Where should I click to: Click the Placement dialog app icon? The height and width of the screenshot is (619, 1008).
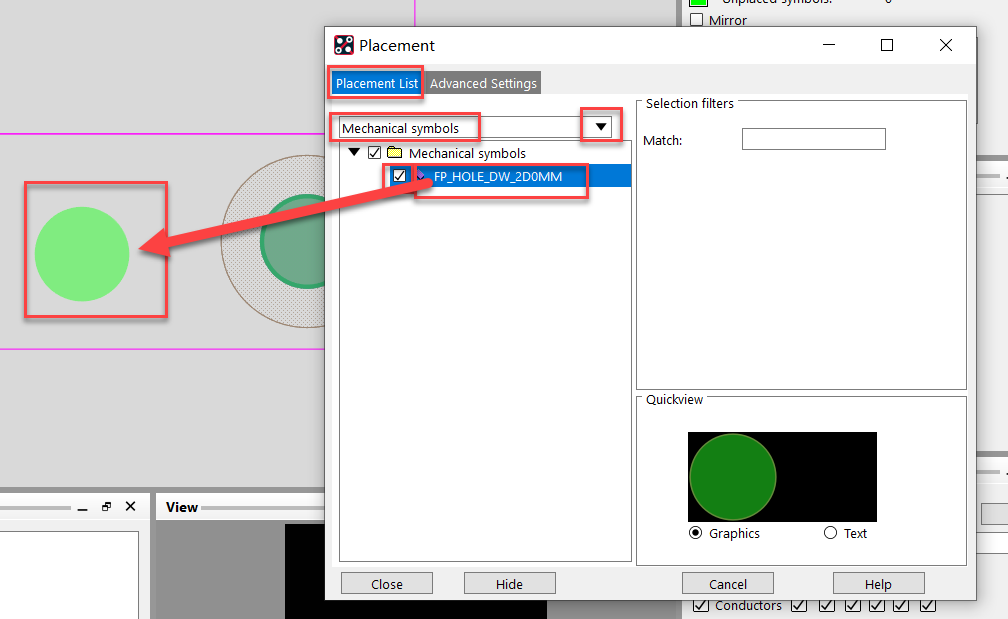(x=344, y=45)
